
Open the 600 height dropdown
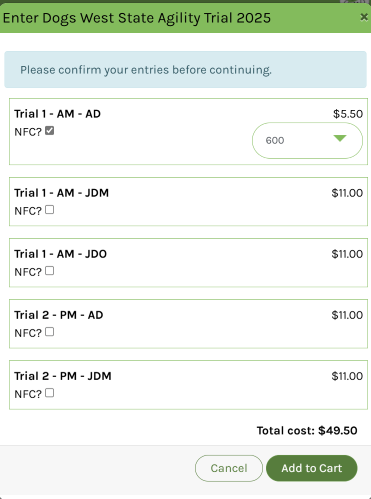pos(307,140)
